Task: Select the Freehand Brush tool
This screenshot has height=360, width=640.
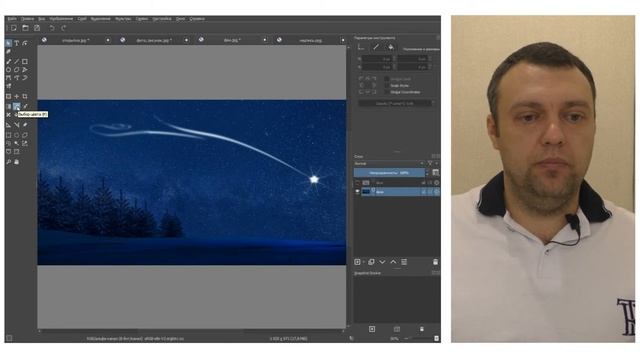Action: (x=9, y=62)
